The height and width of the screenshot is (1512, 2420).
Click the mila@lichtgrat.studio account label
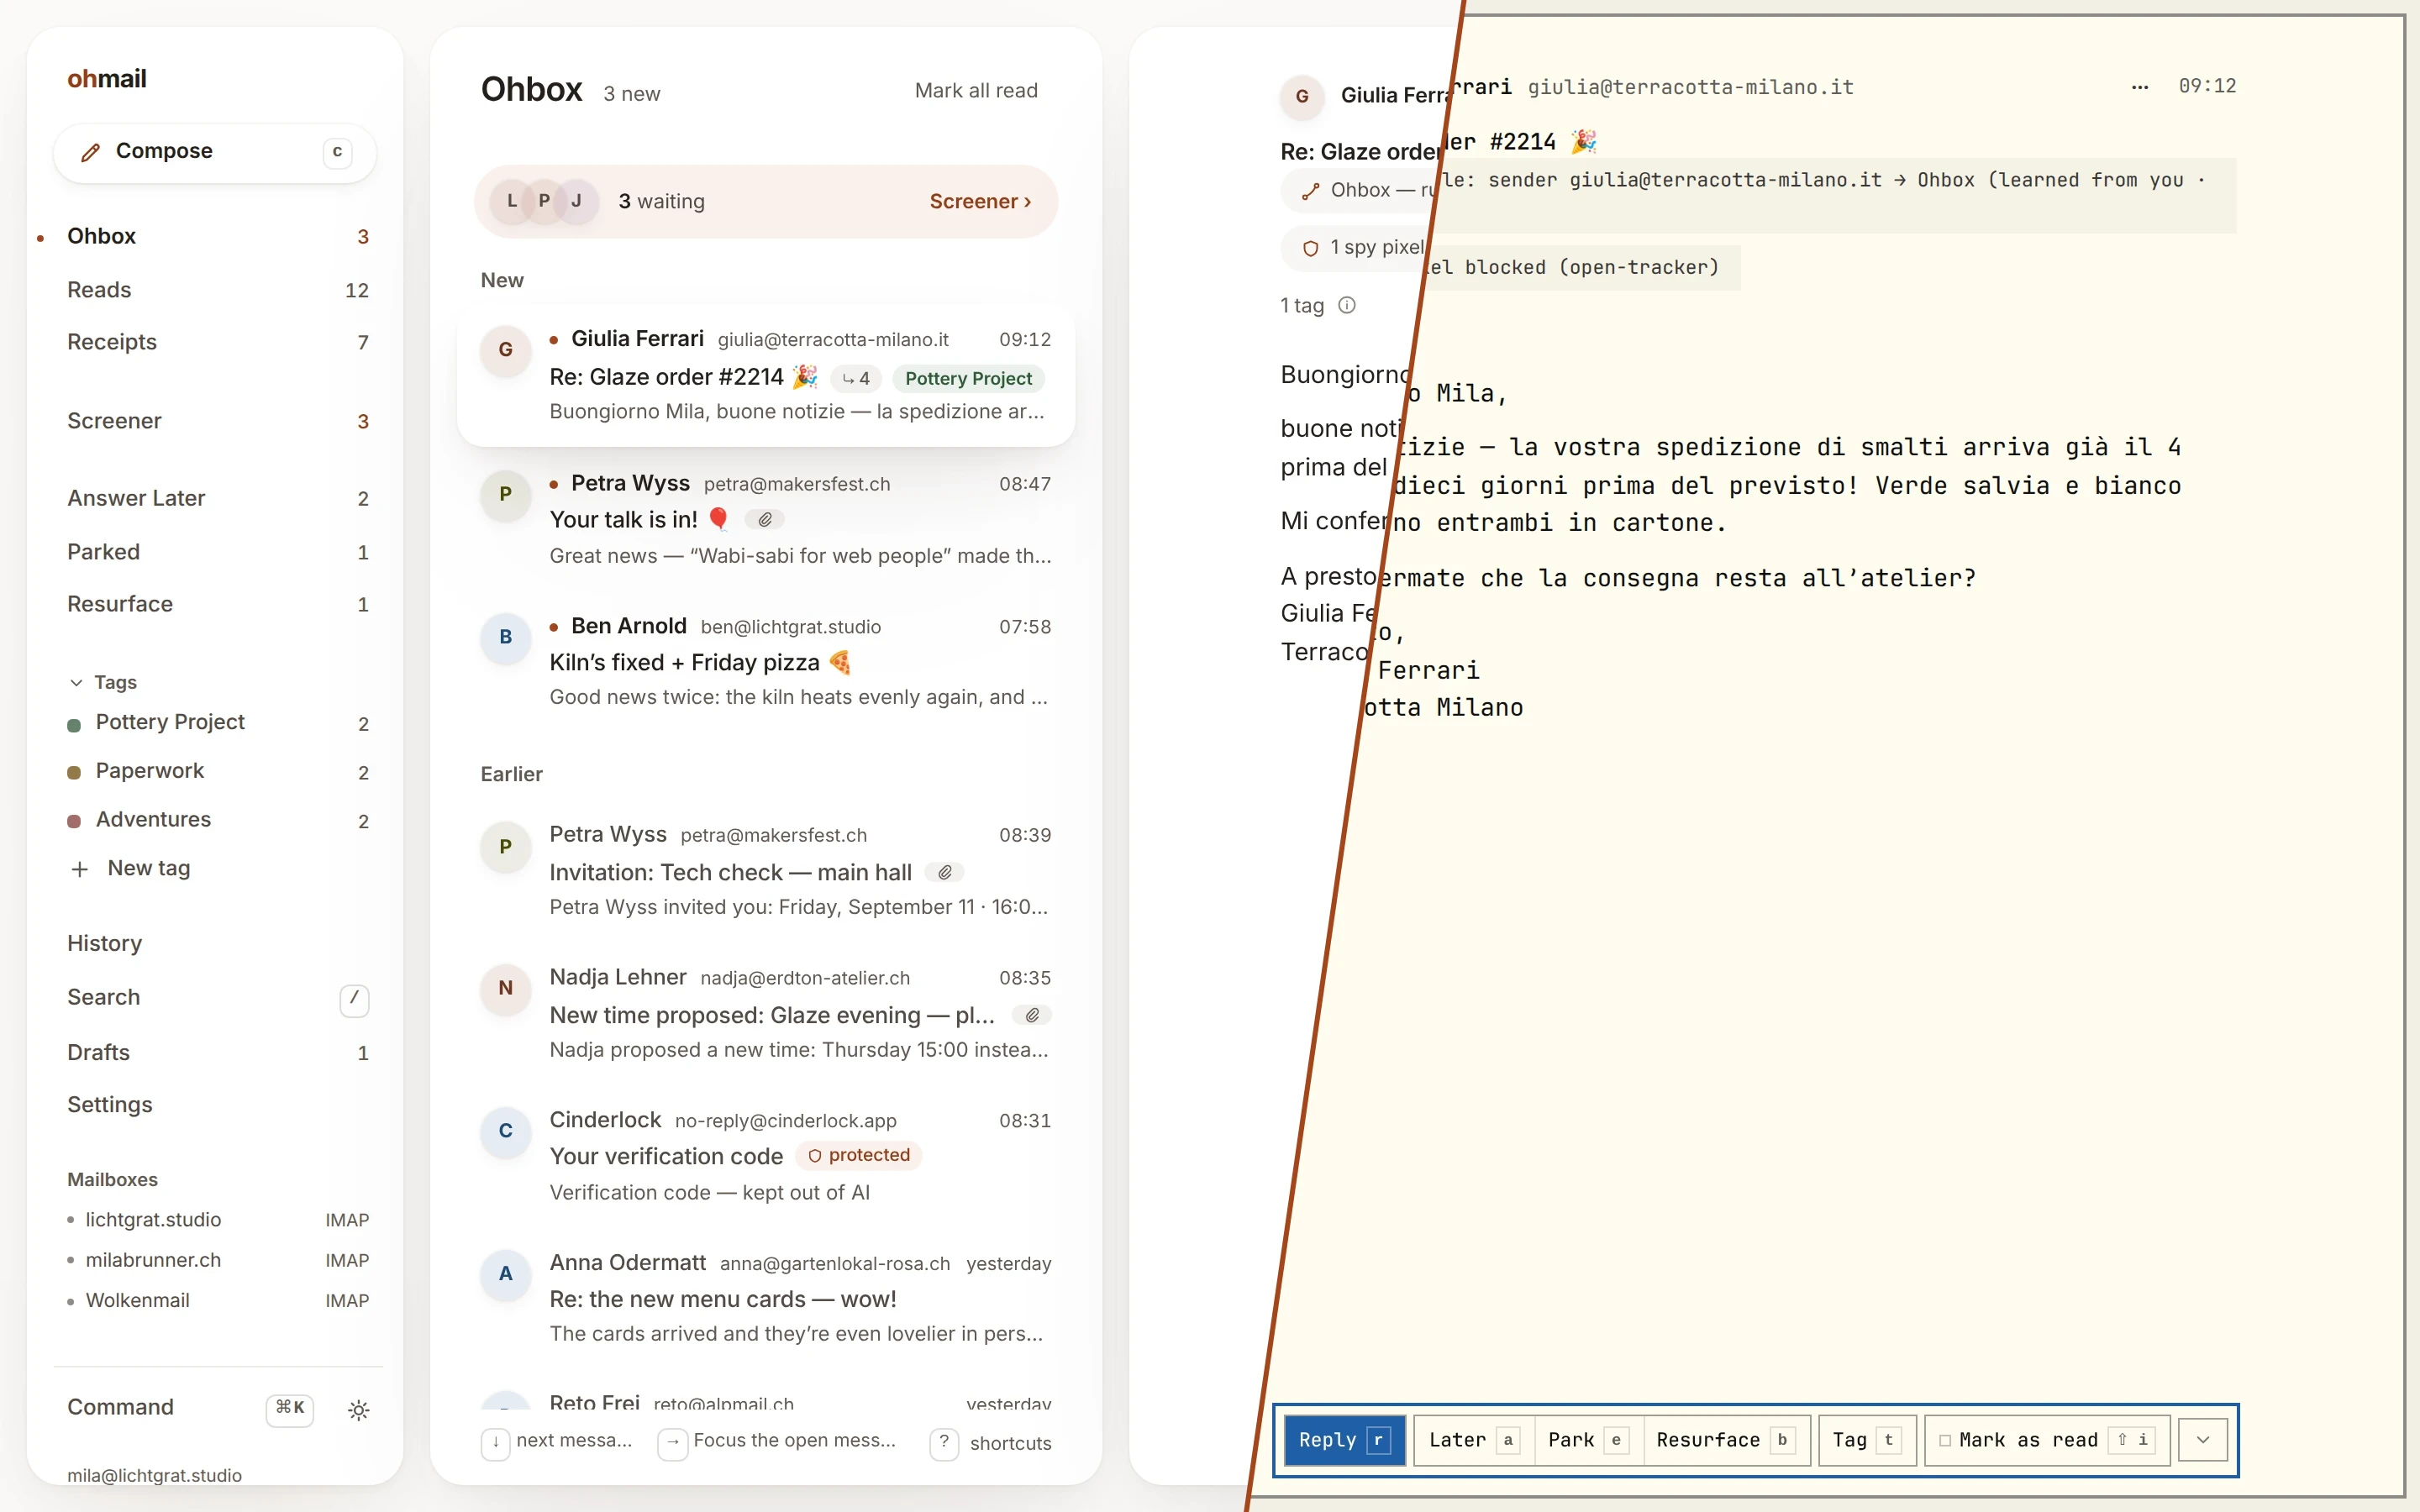tap(155, 1475)
